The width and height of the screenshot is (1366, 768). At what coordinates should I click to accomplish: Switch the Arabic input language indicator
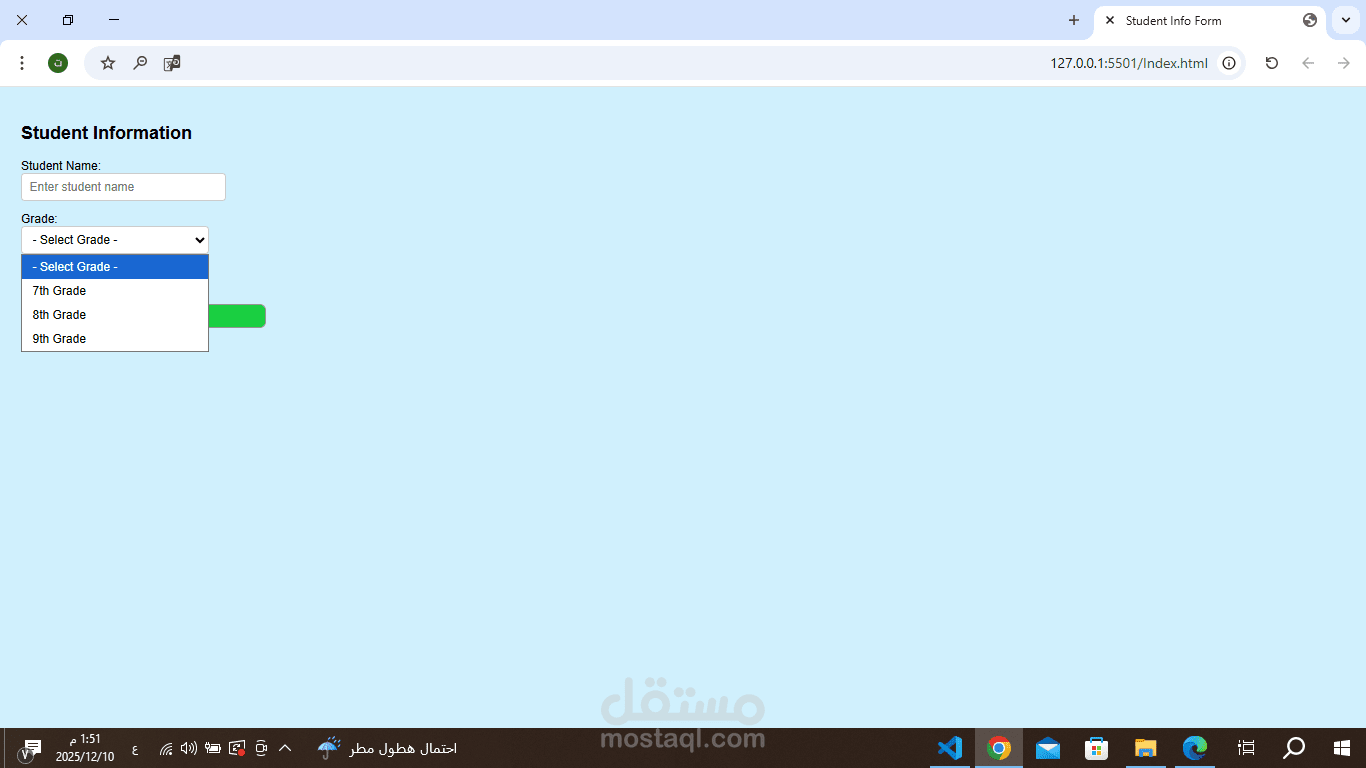click(135, 748)
